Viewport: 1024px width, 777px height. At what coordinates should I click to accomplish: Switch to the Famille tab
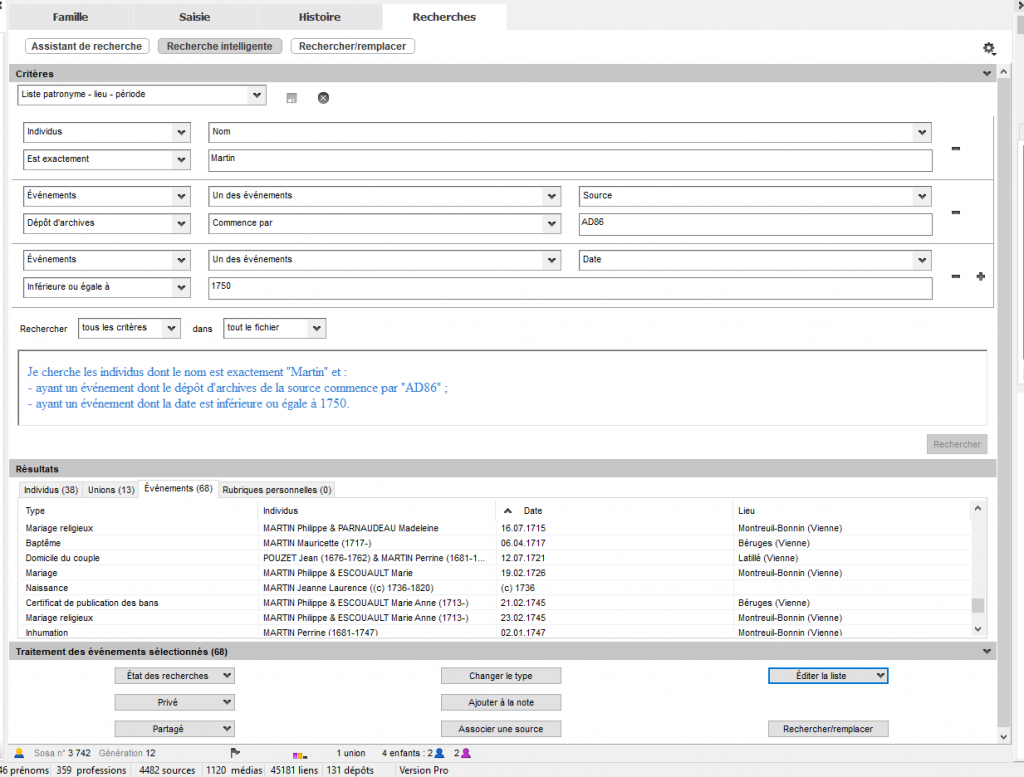click(71, 17)
